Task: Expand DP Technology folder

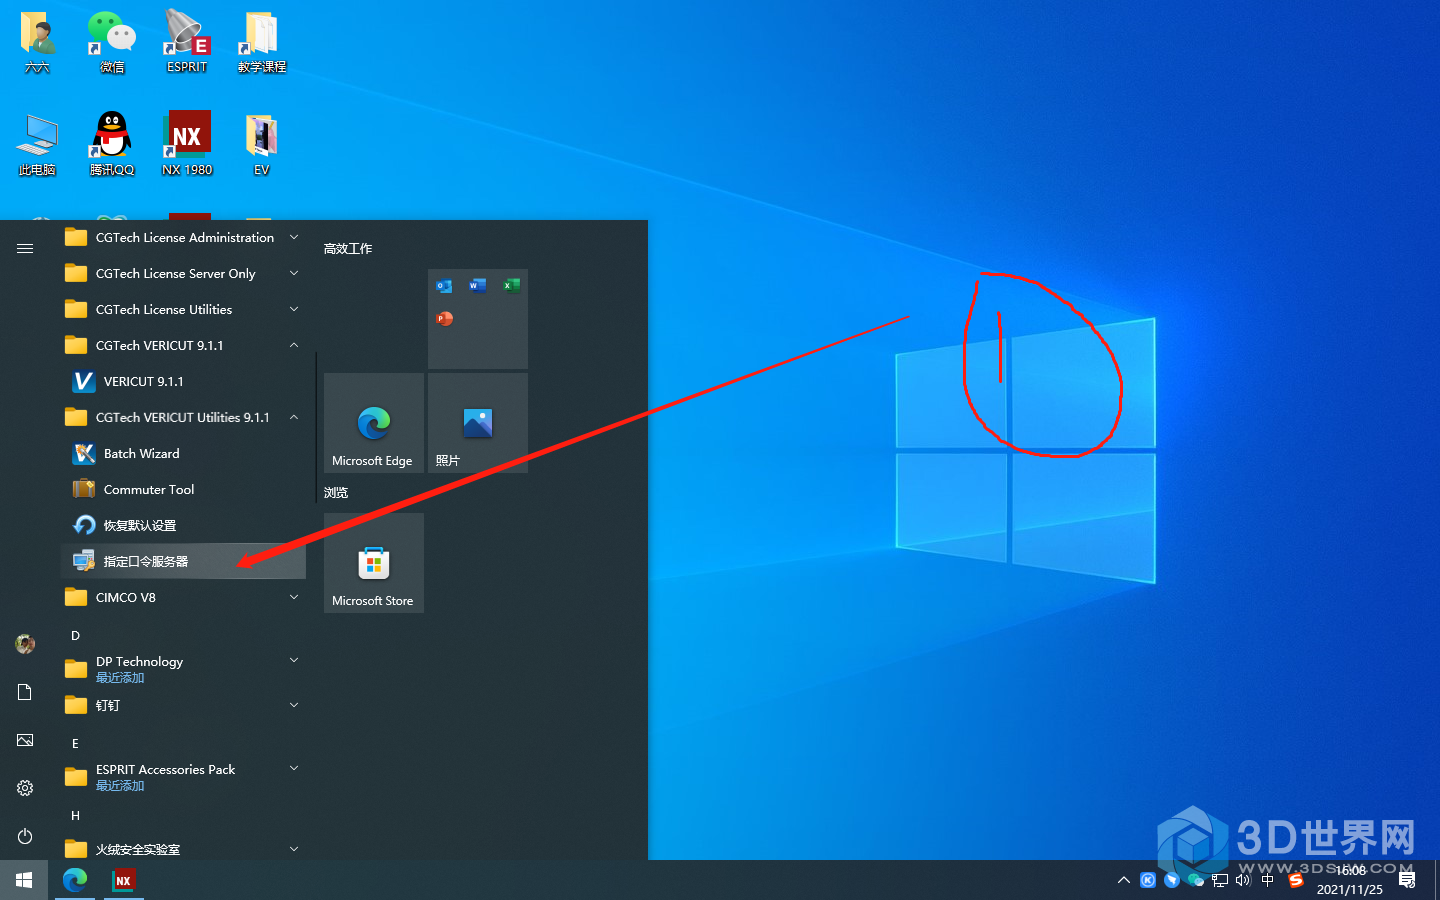Action: point(183,669)
